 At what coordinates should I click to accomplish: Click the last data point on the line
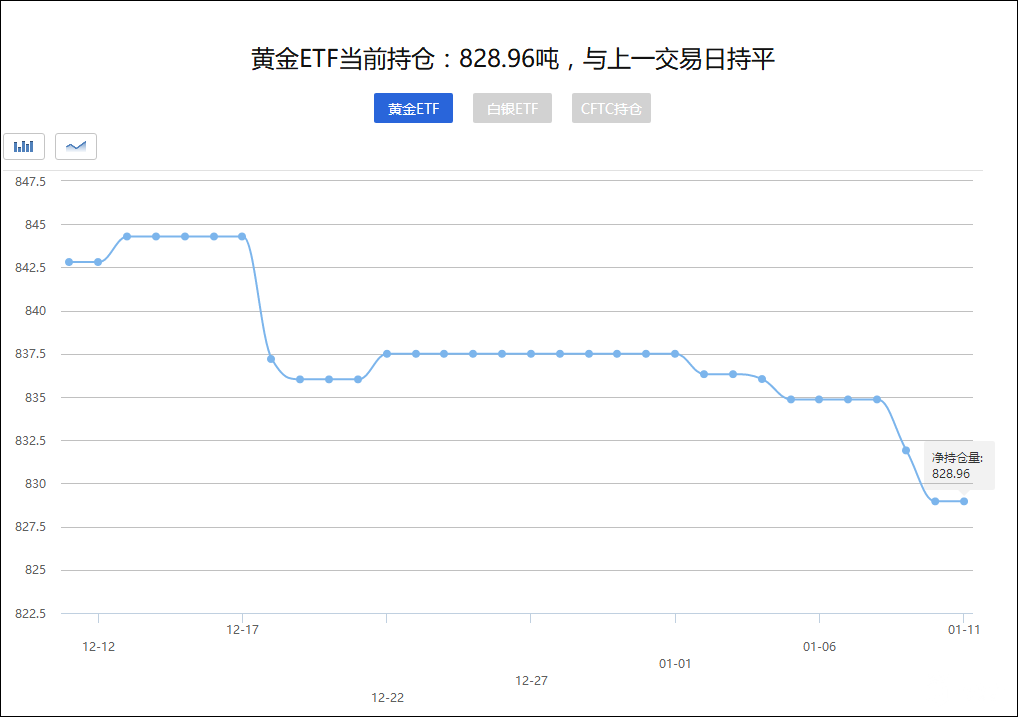(963, 500)
